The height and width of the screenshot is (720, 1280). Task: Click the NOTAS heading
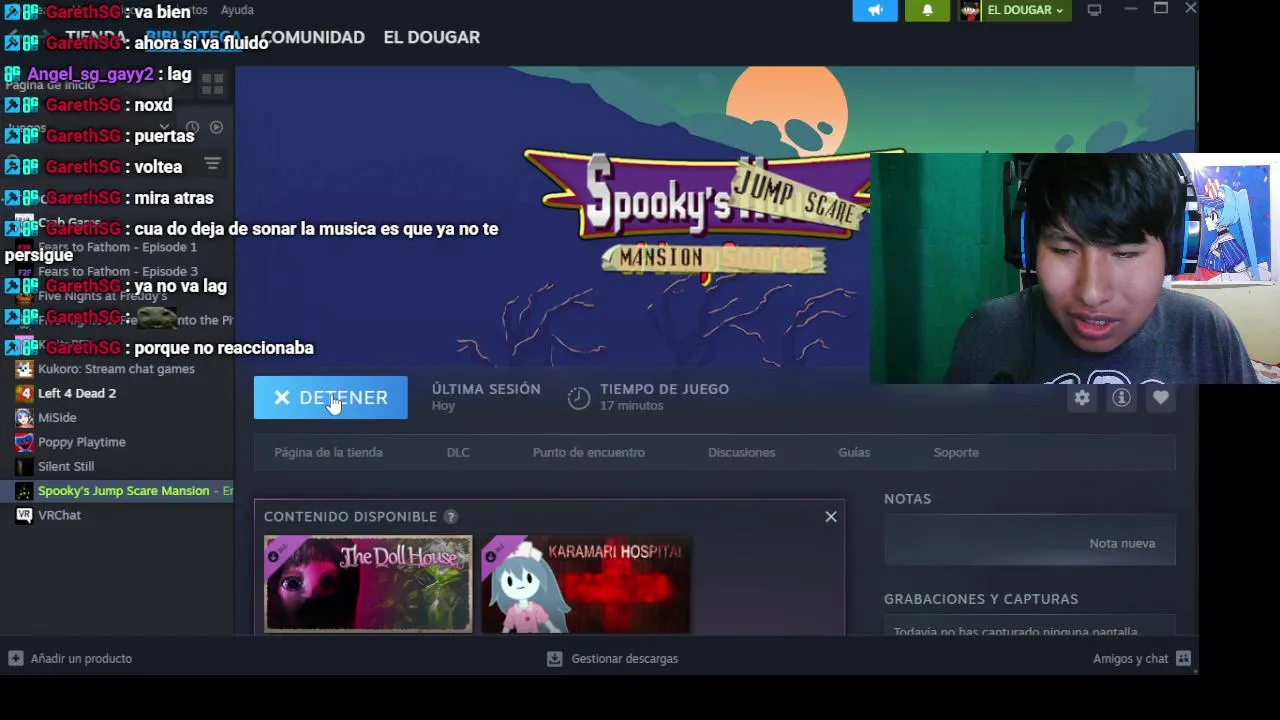tap(907, 499)
